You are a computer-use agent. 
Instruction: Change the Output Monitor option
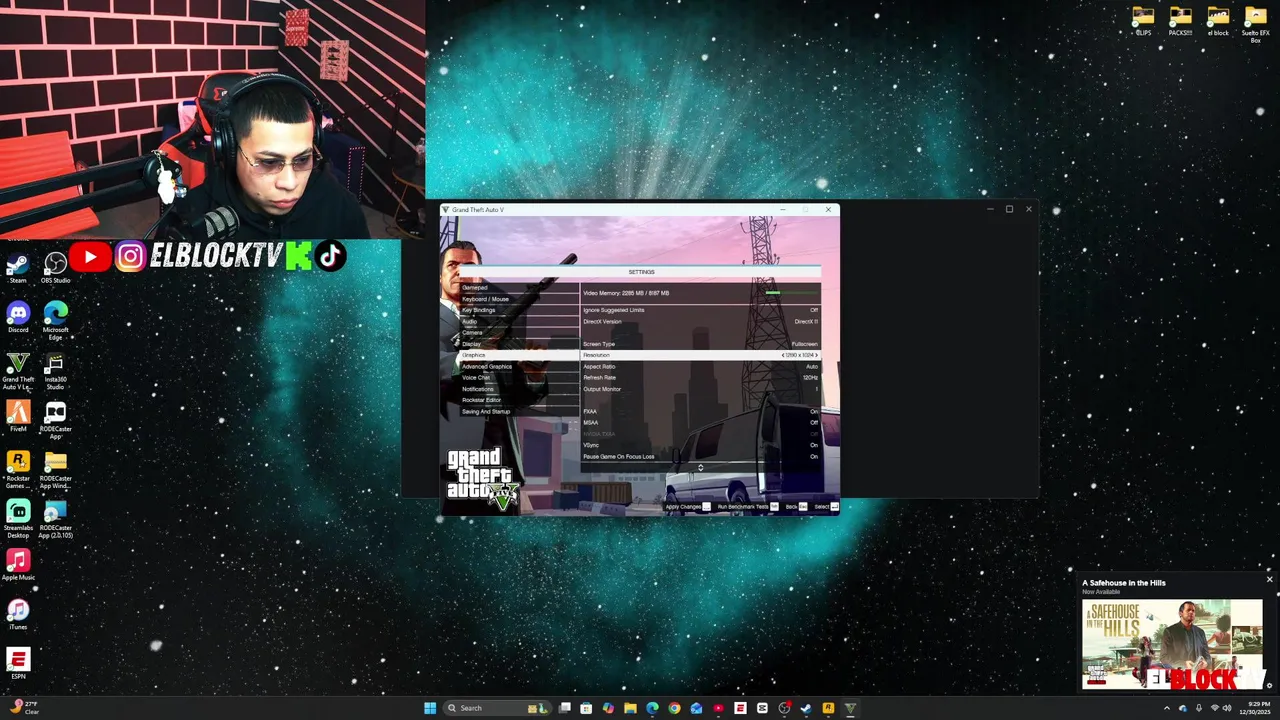click(700, 389)
